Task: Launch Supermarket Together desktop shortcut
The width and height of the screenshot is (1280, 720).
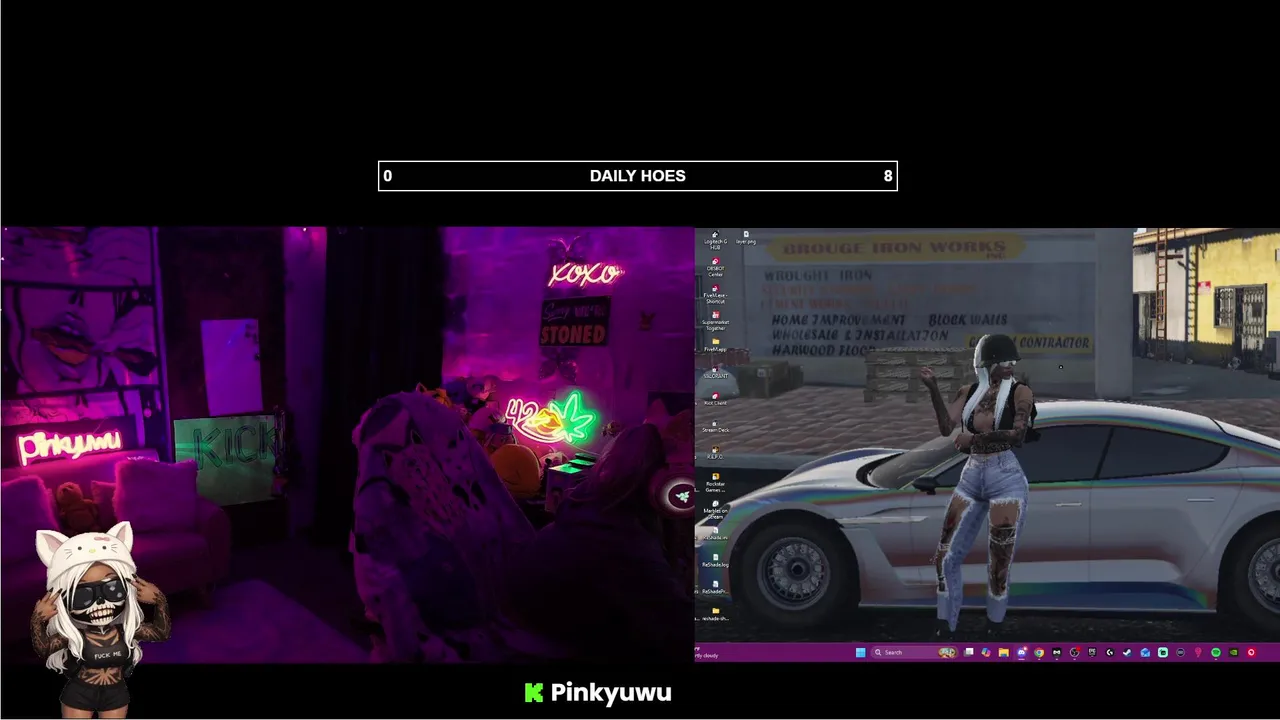Action: [716, 320]
